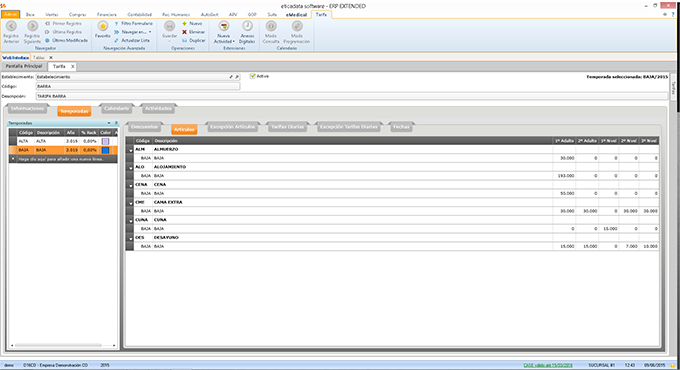Image resolution: width=680 pixels, height=370 pixels.
Task: Click the ALTA season color swatch
Action: tap(105, 141)
